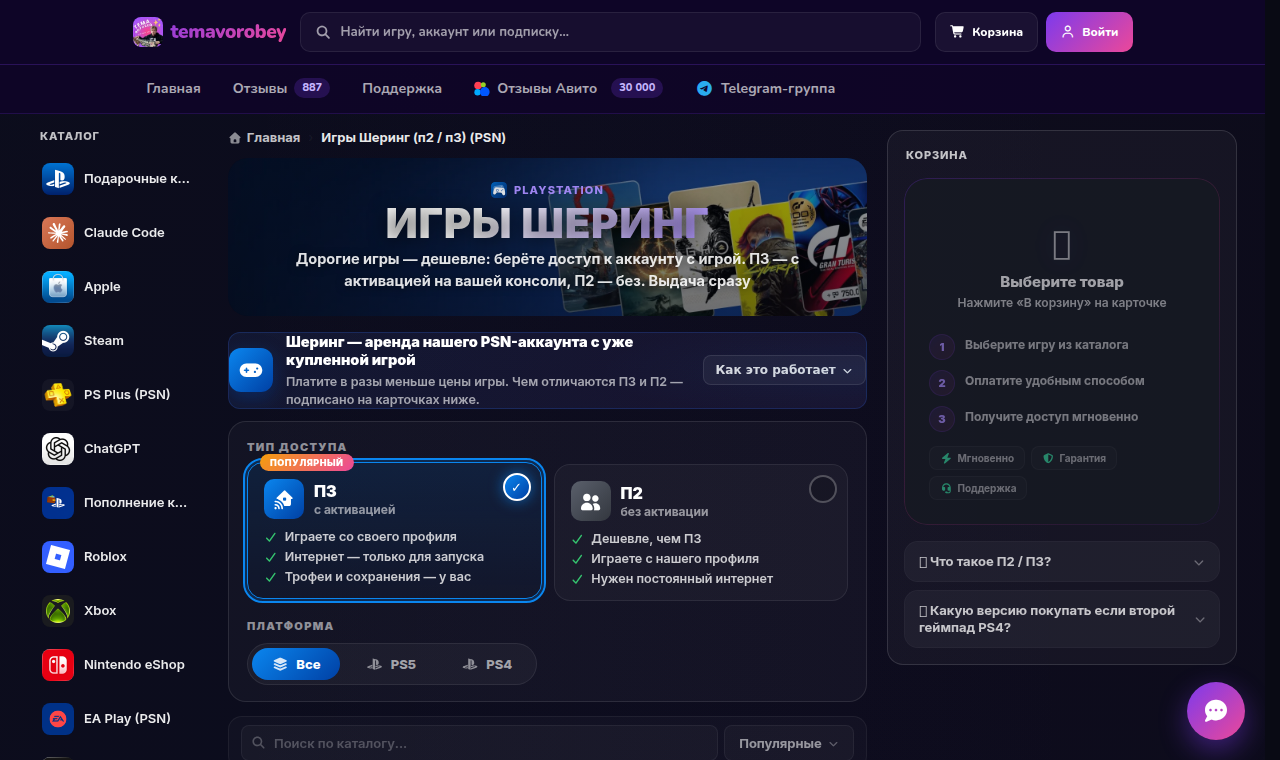This screenshot has height=760, width=1280.
Task: Click the temavorobey logo avatar
Action: (148, 32)
